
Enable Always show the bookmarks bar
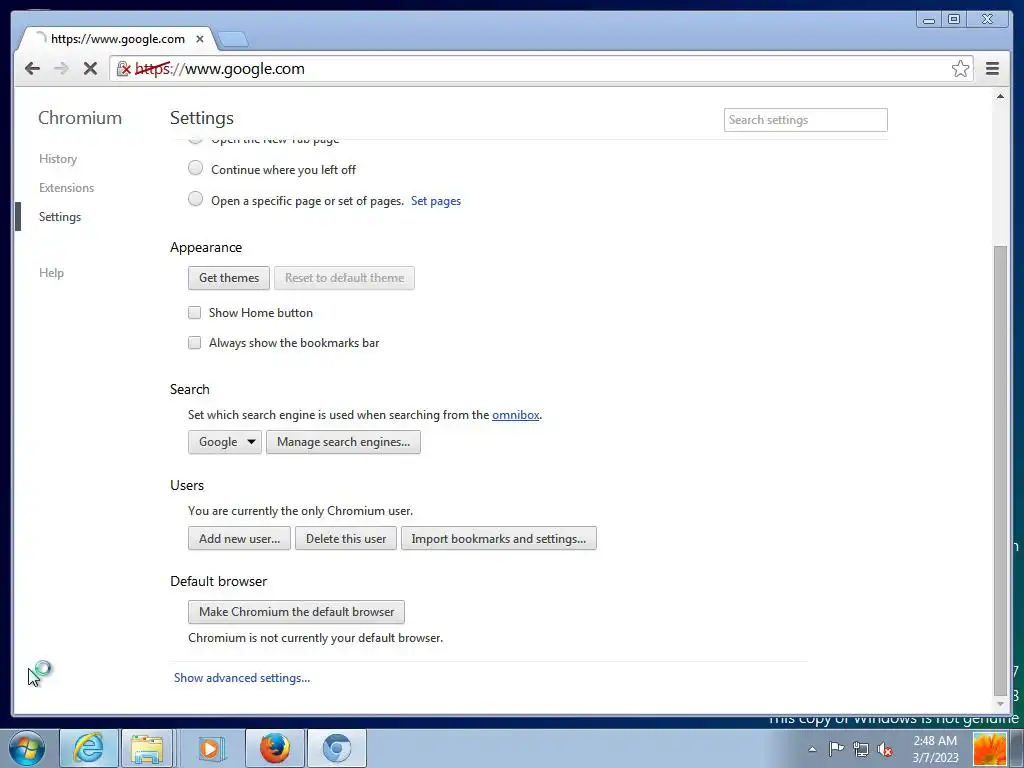[x=195, y=343]
